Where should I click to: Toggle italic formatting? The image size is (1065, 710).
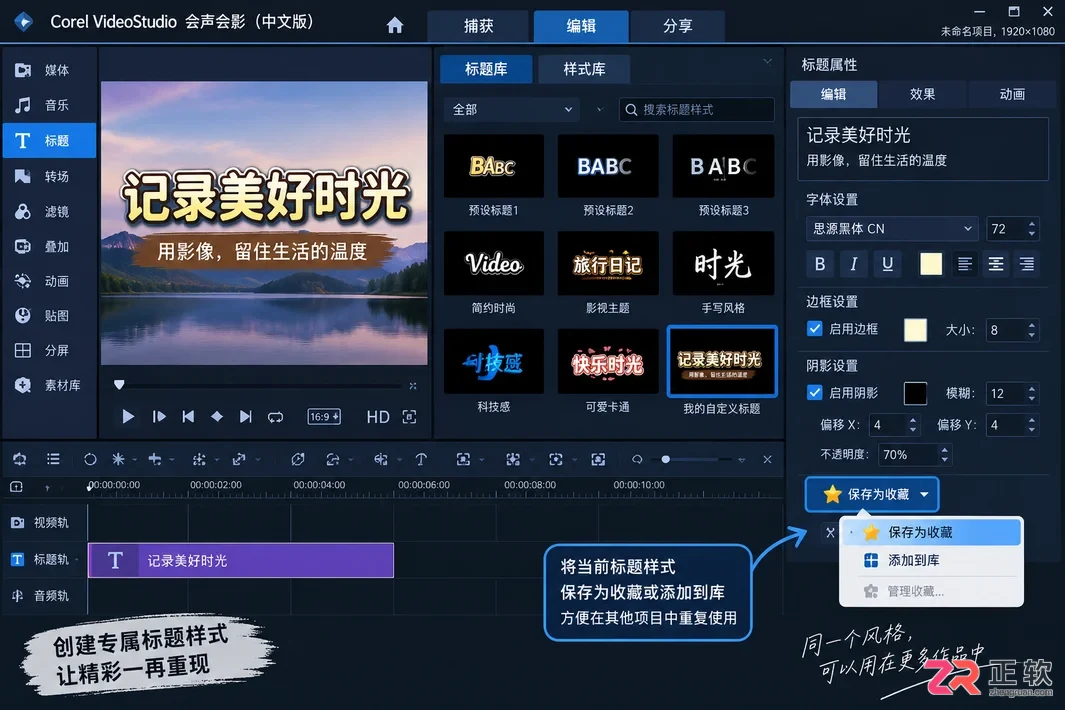(x=853, y=264)
